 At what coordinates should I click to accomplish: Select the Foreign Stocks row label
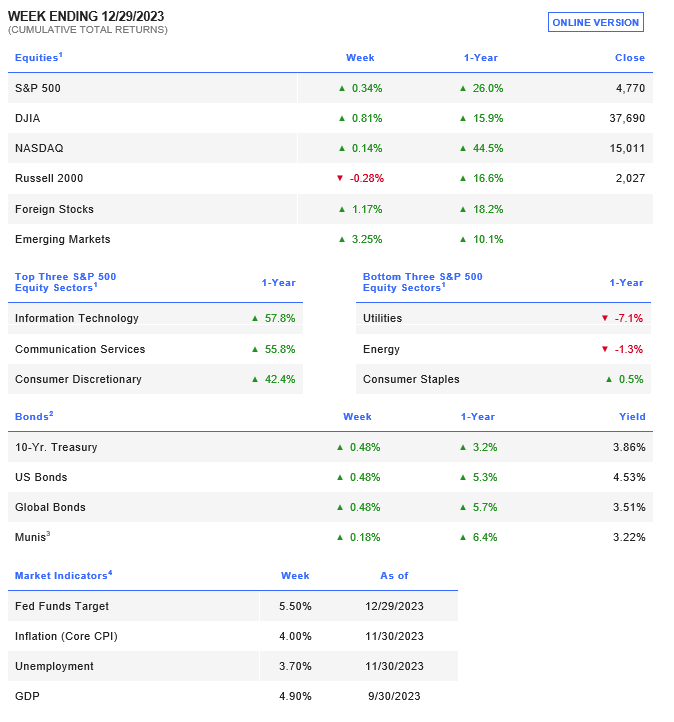(x=54, y=209)
